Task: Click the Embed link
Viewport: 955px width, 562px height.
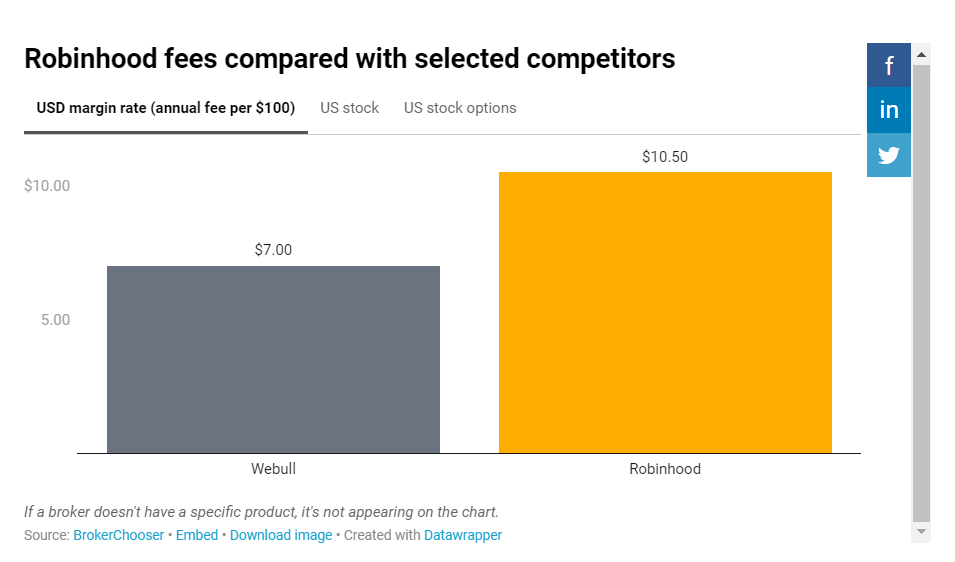Action: tap(197, 535)
